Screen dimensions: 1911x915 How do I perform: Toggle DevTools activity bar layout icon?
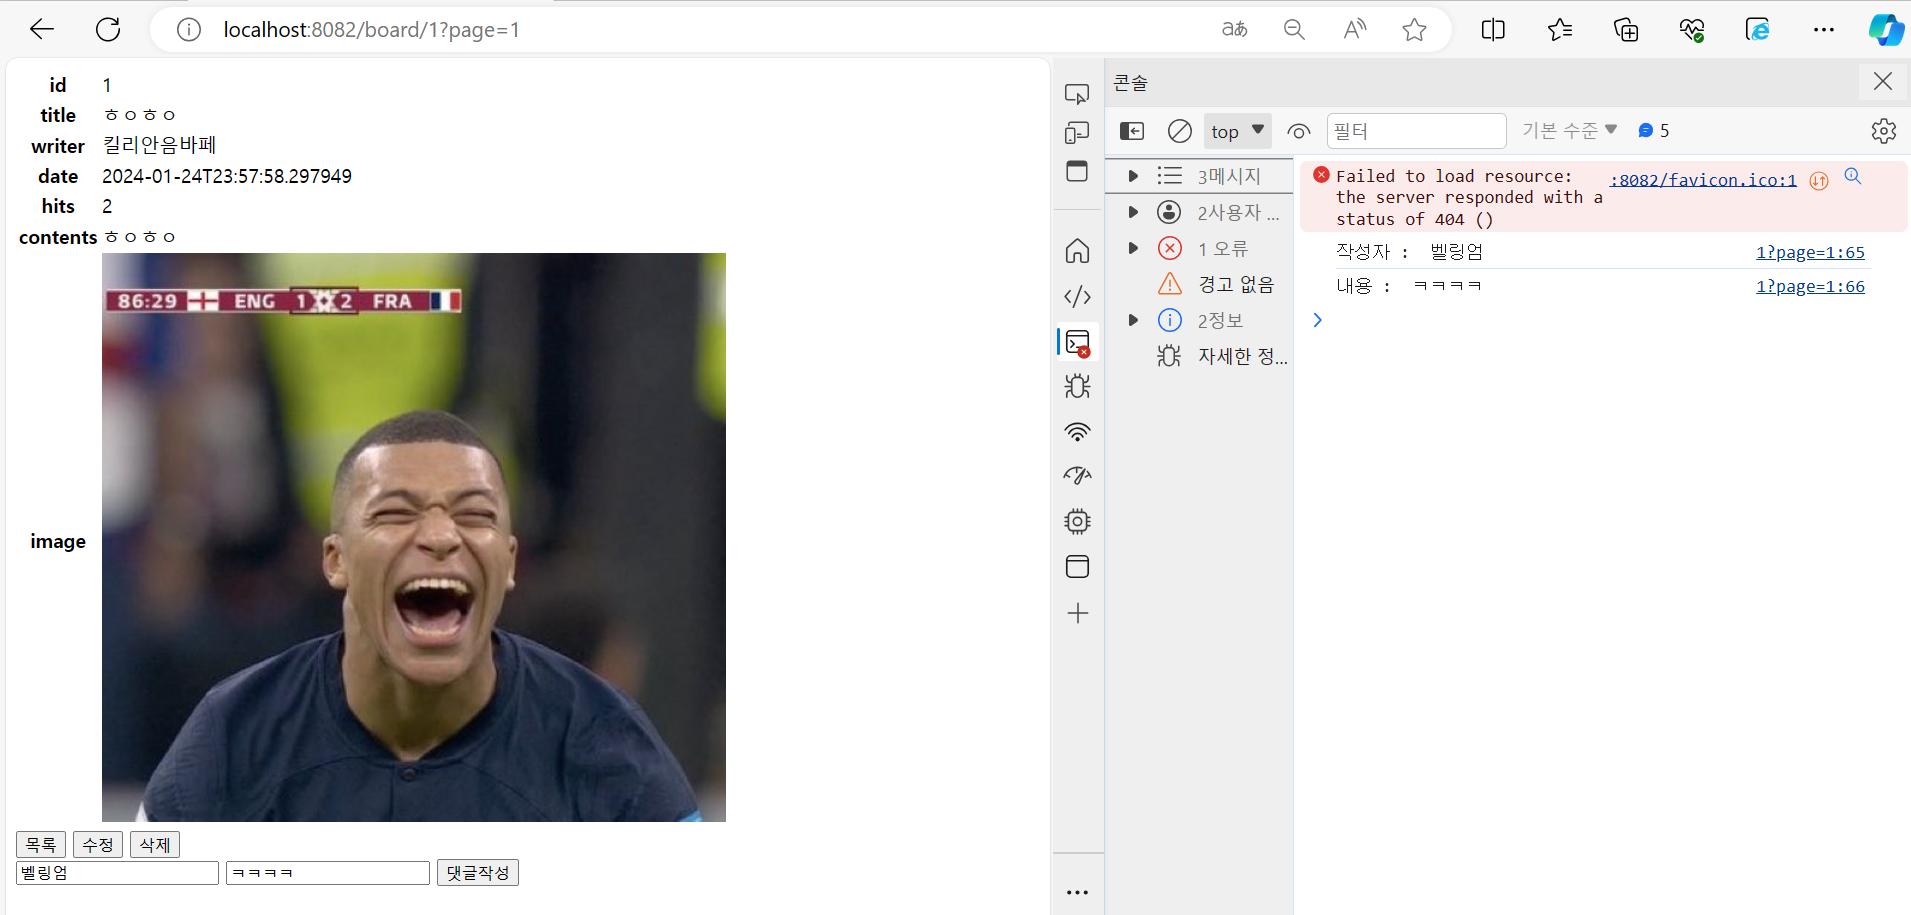pos(1077,171)
